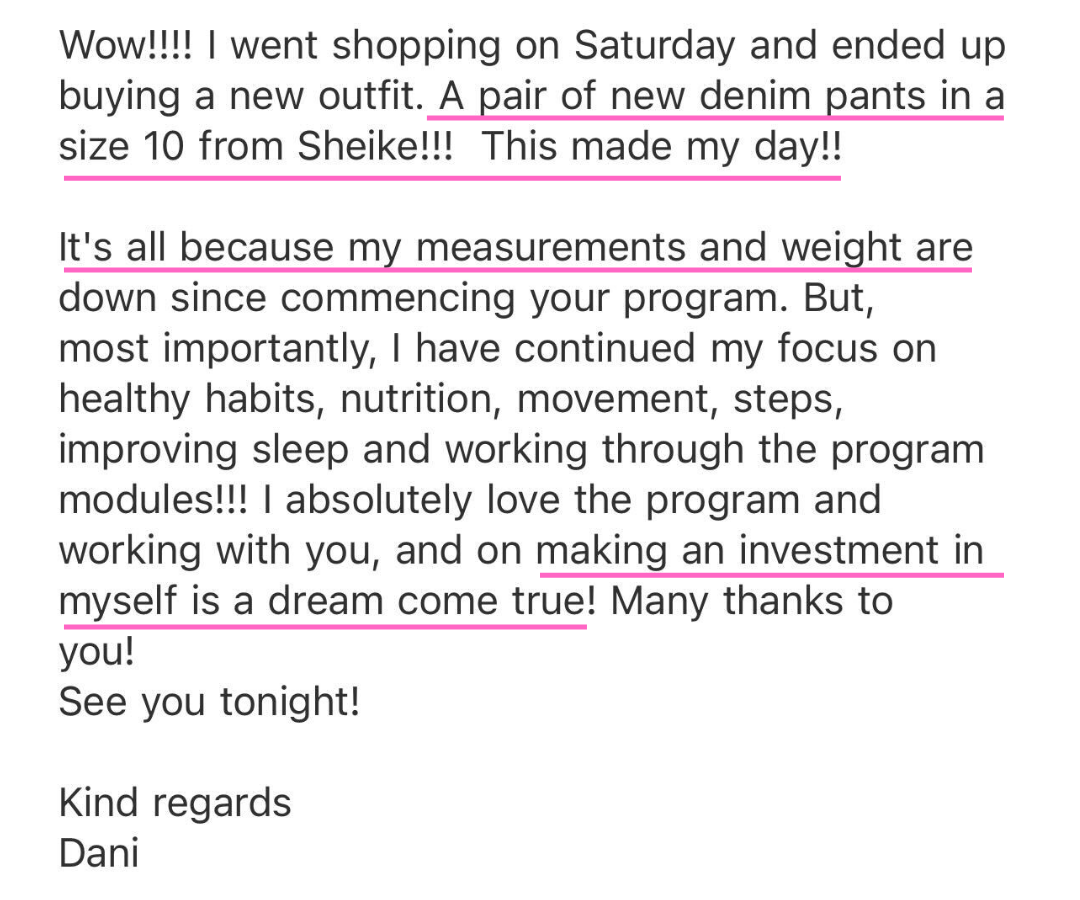Click "improving sleep" in the paragraph

204,450
